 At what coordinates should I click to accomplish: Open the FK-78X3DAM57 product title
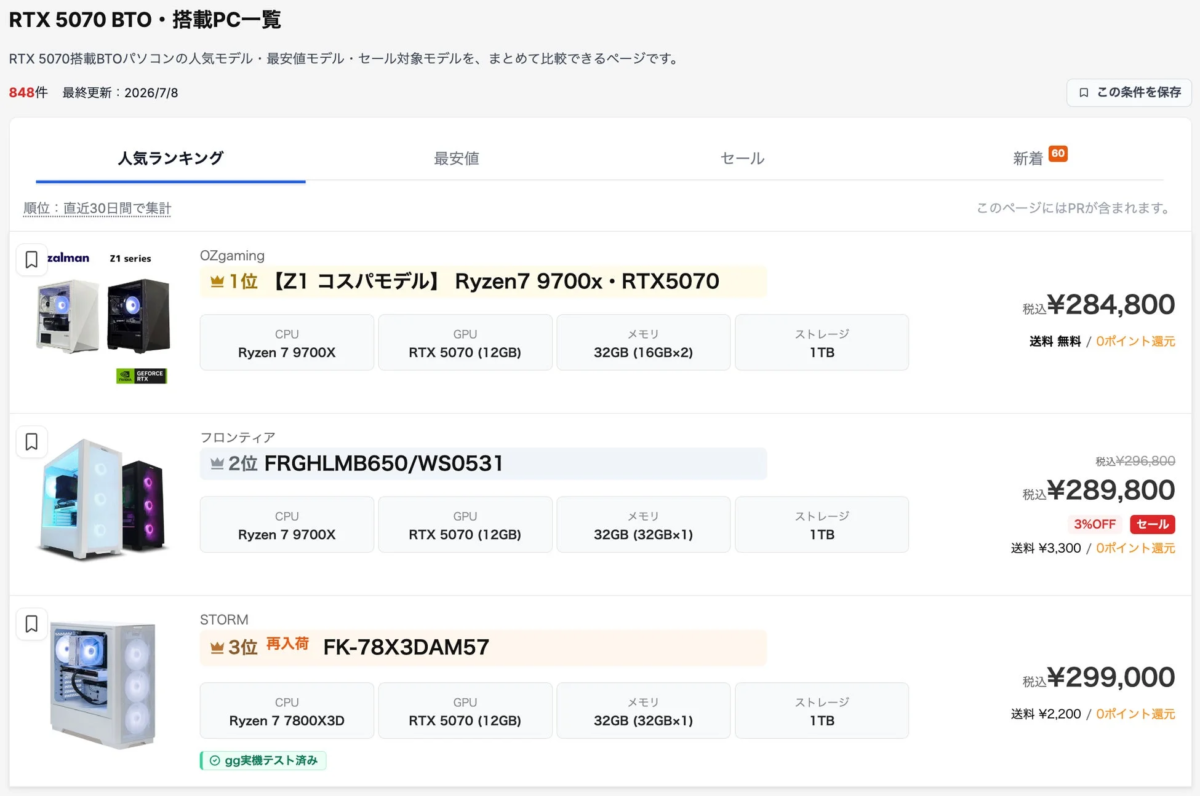pos(406,647)
